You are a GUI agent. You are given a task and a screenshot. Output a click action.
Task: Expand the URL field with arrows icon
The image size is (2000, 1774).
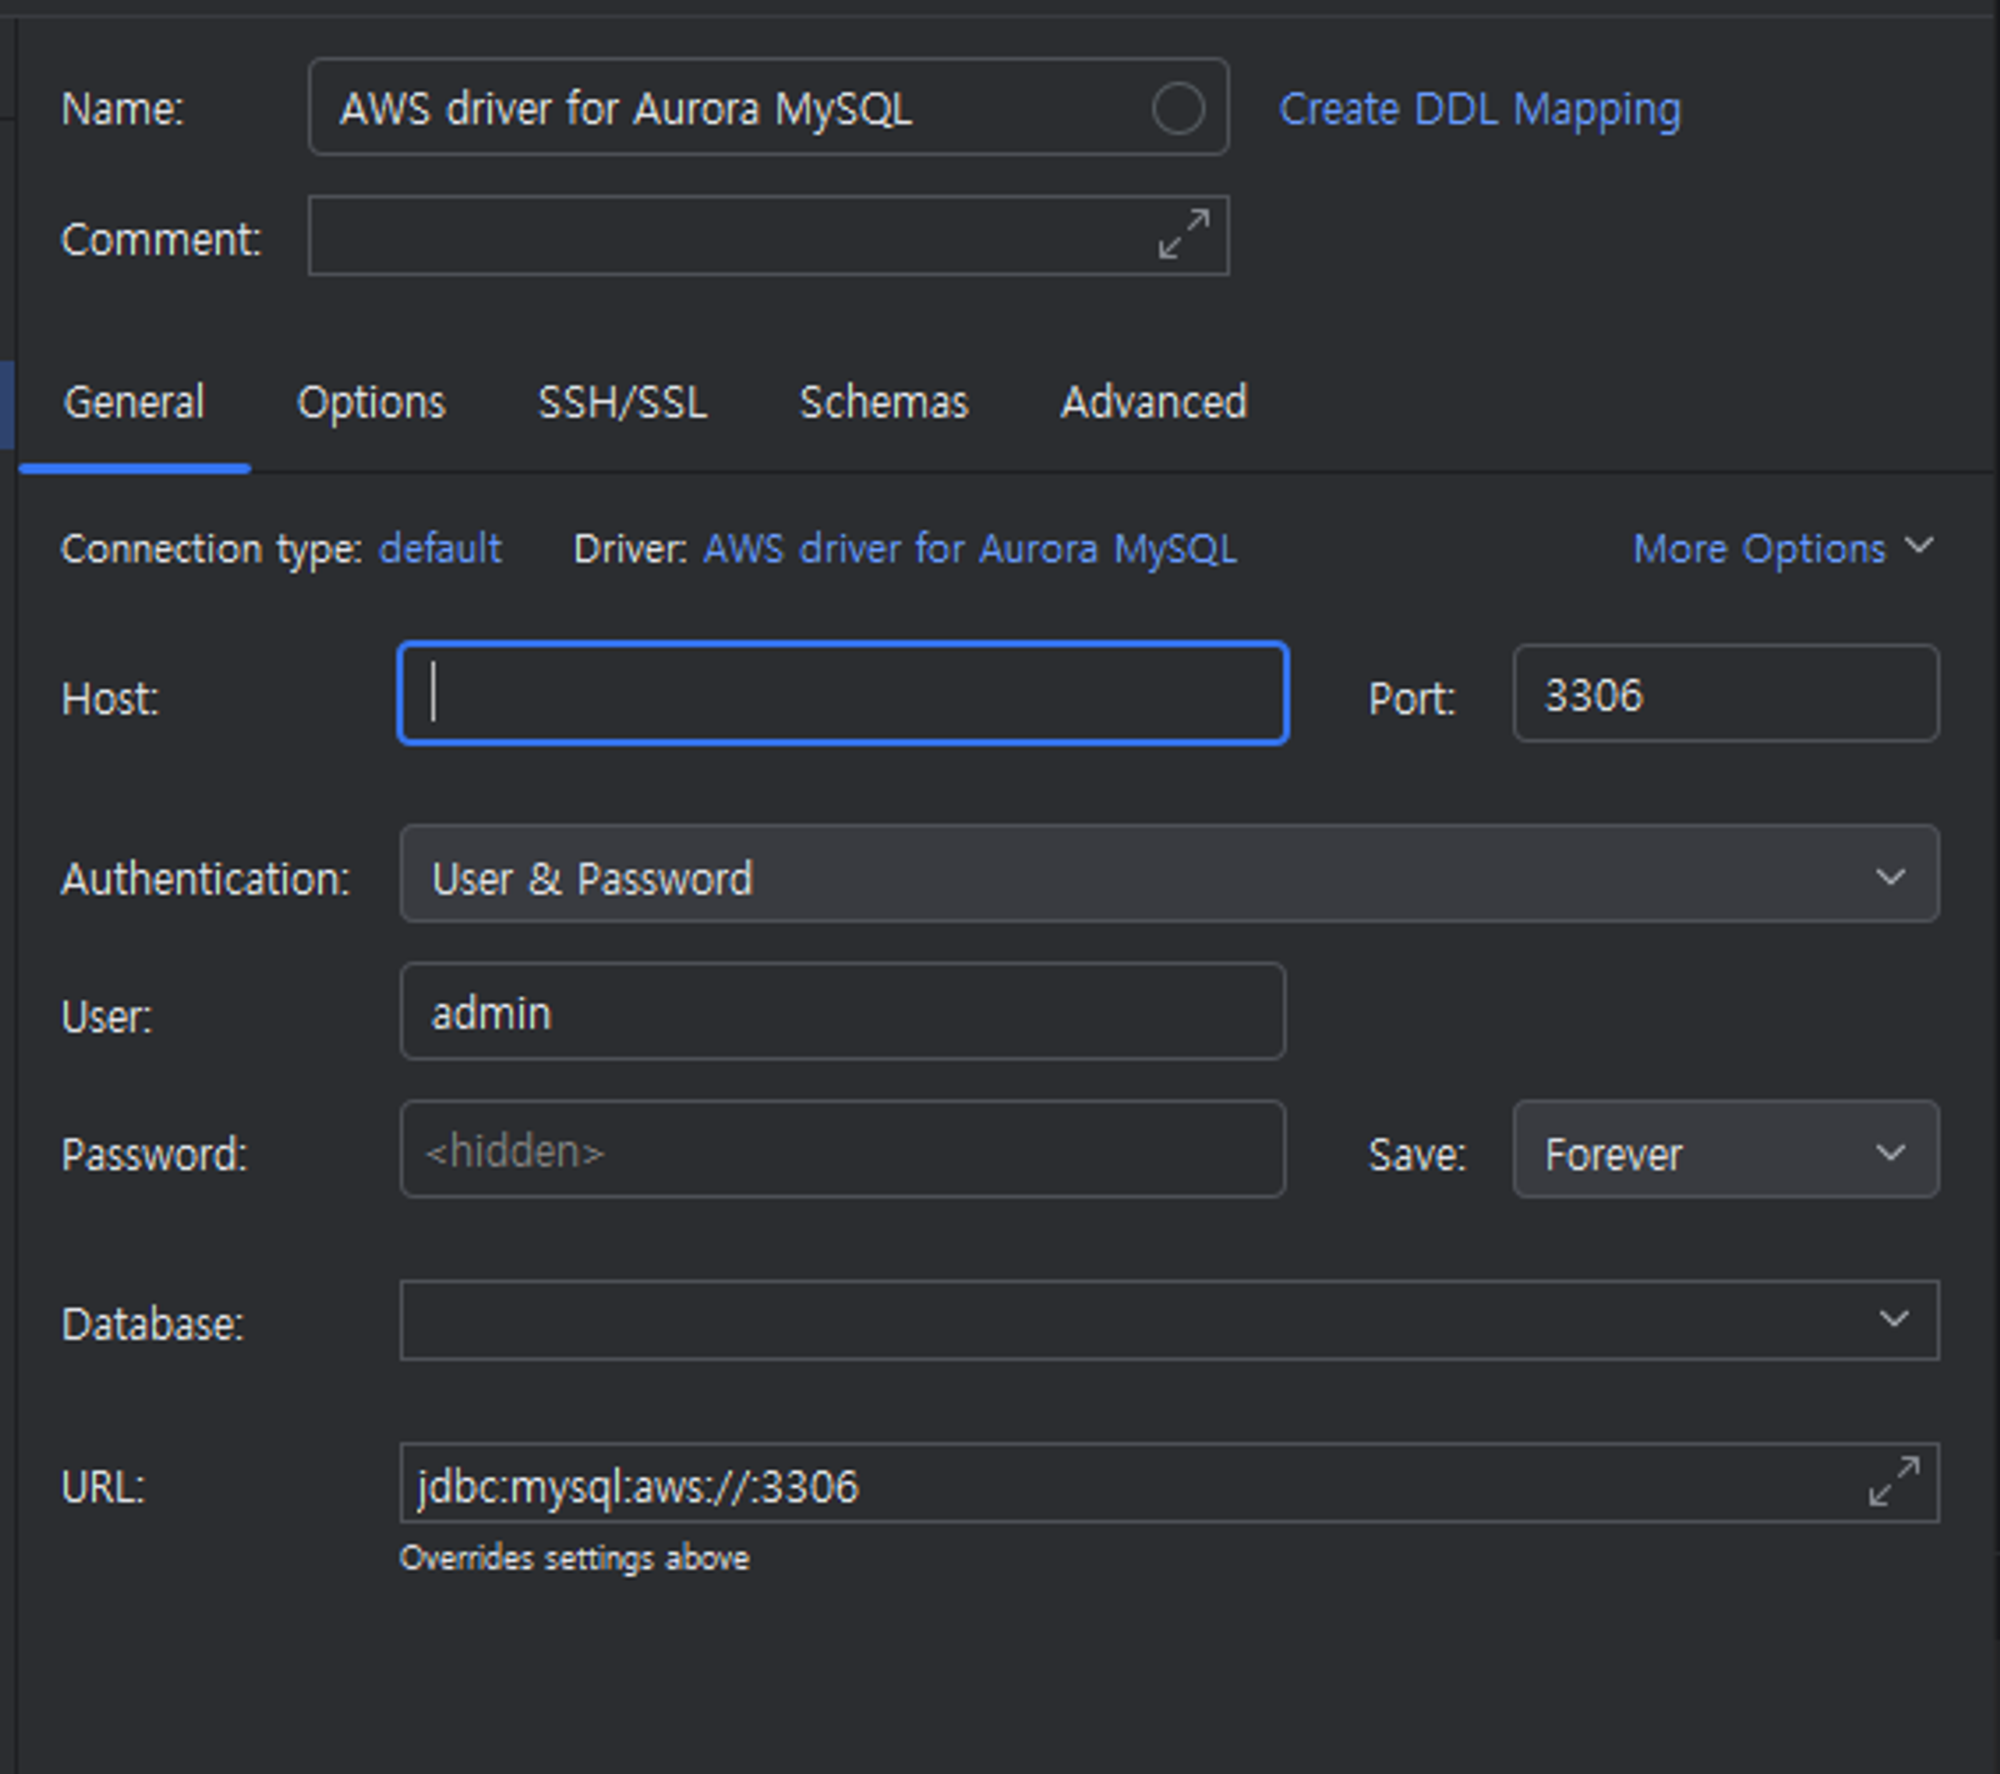[1894, 1482]
